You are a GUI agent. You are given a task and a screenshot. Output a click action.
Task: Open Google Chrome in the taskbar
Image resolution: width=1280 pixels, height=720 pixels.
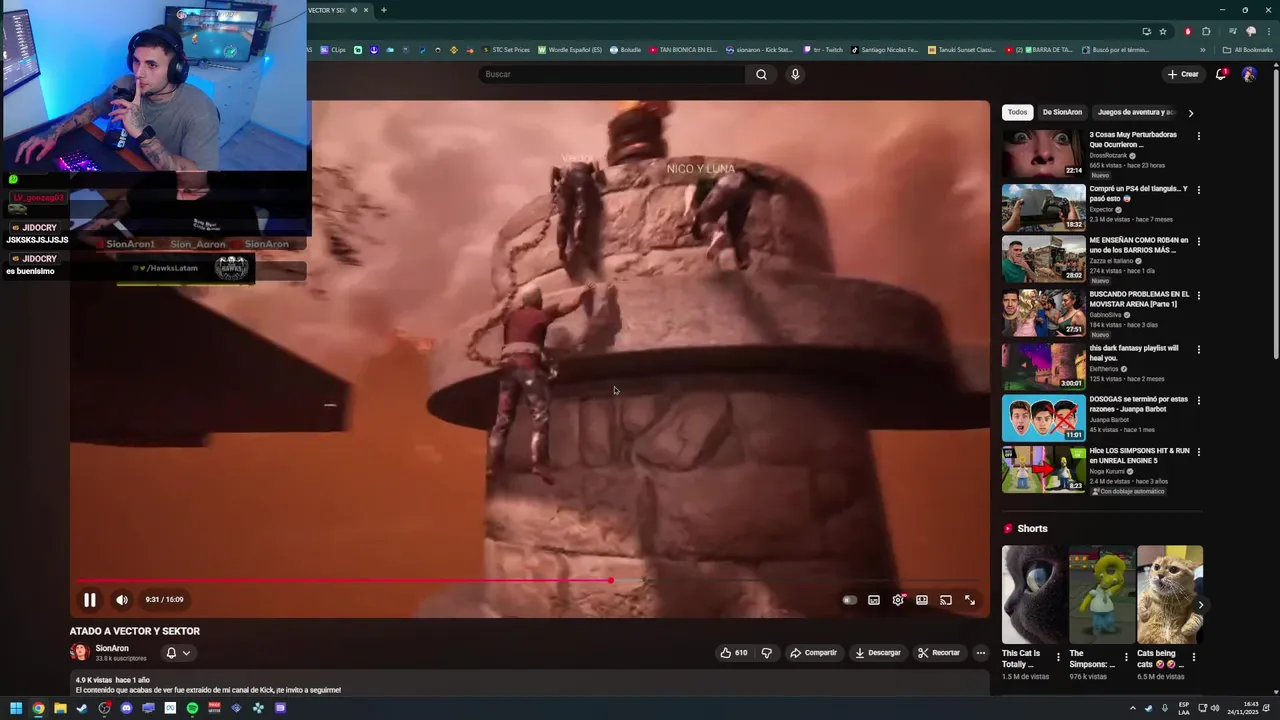38,708
